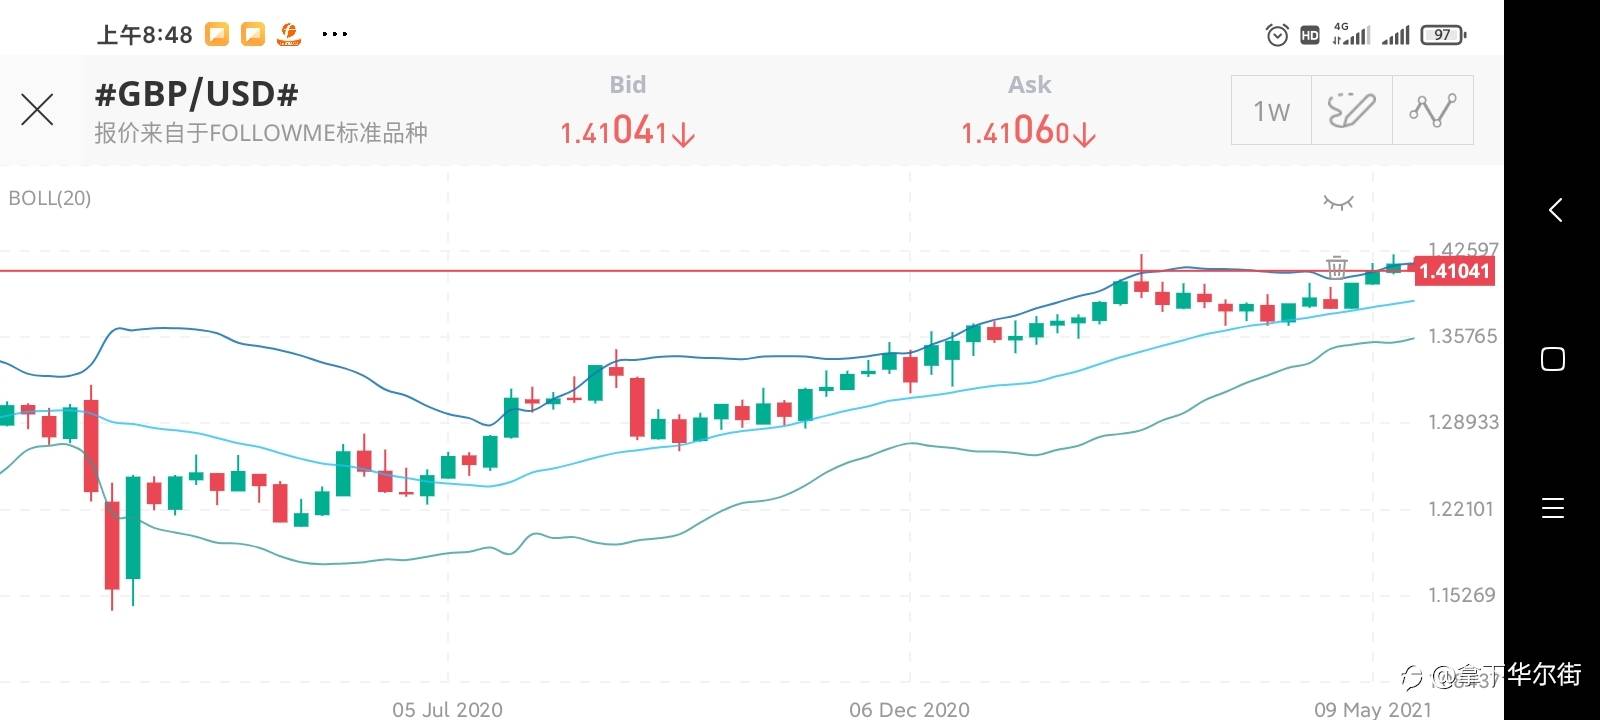Tap the 06 Dec 2020 date marker
The image size is (1600, 720).
[x=909, y=709]
